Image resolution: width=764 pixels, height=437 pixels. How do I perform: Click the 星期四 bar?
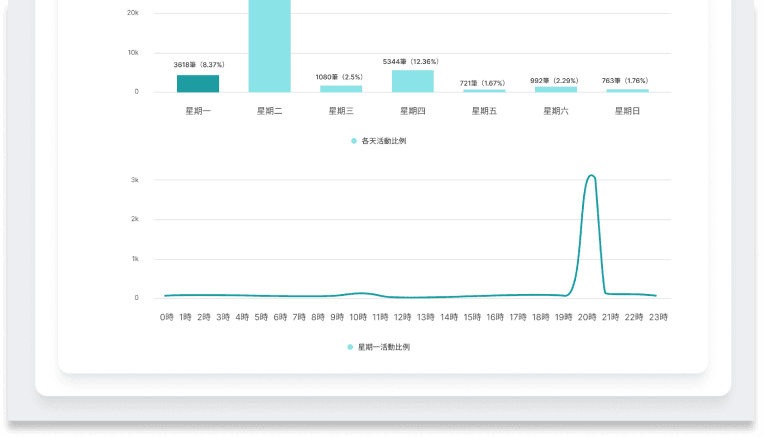(x=412, y=81)
